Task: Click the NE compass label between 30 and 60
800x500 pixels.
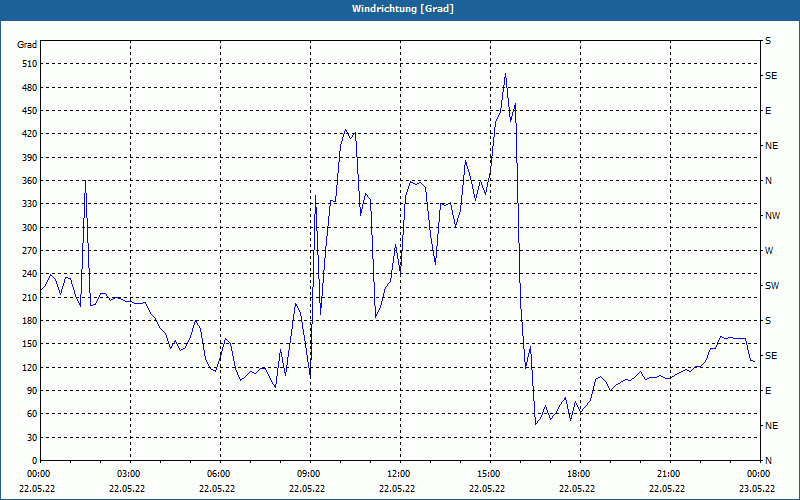Action: pos(772,426)
